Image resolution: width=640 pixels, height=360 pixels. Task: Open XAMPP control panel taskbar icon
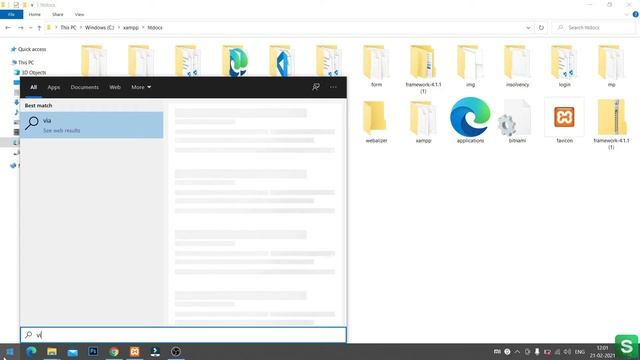[135, 351]
